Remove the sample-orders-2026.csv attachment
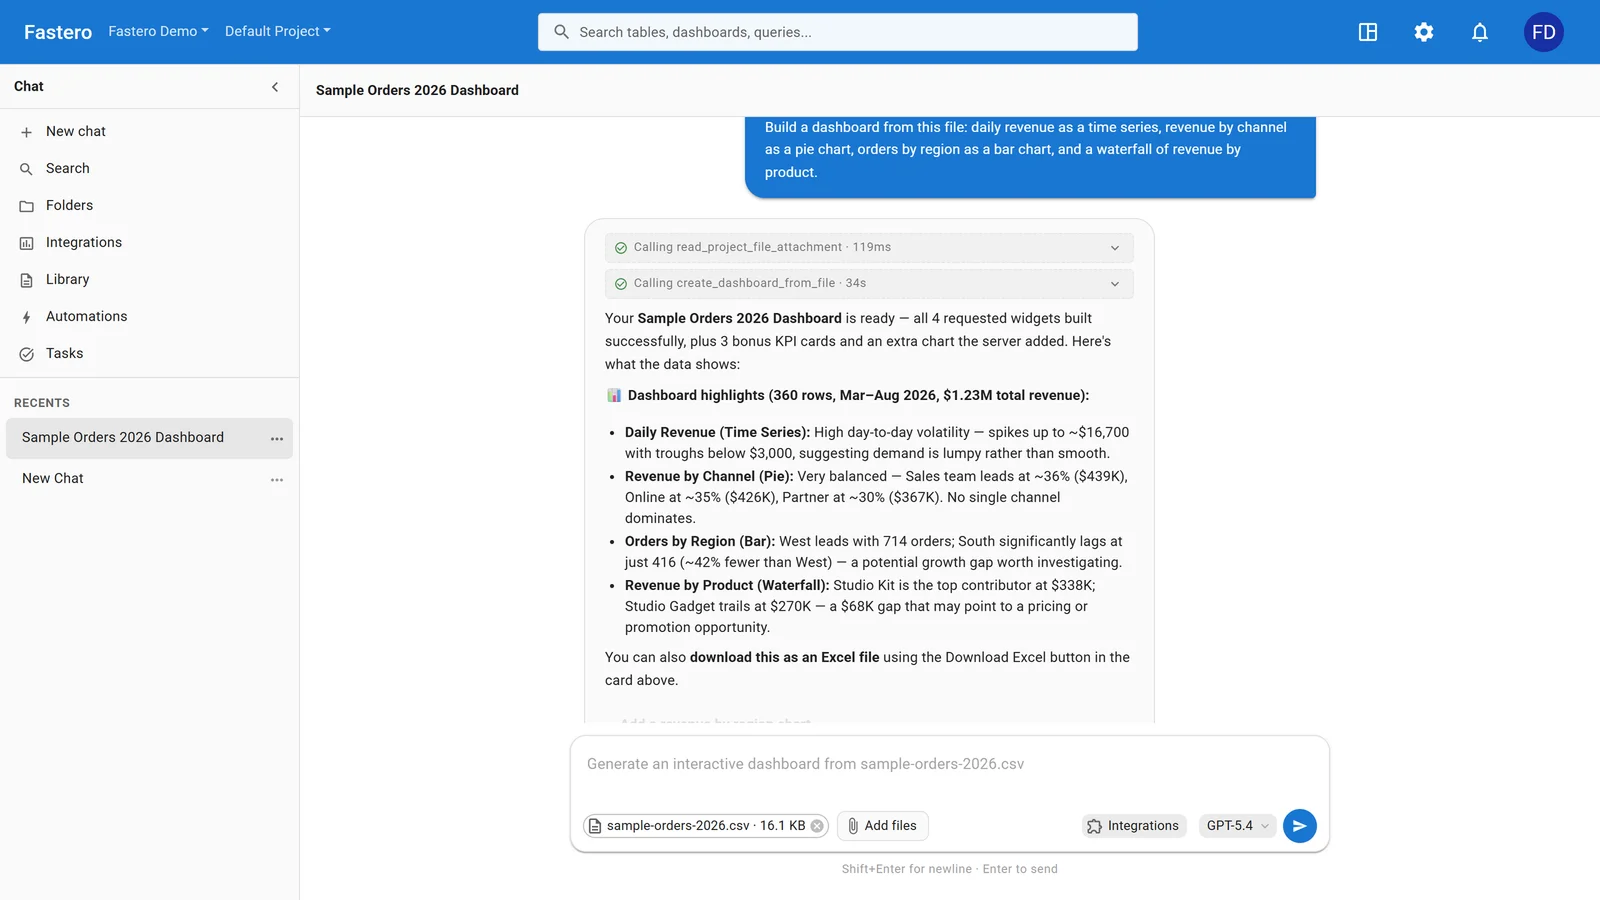 click(817, 826)
